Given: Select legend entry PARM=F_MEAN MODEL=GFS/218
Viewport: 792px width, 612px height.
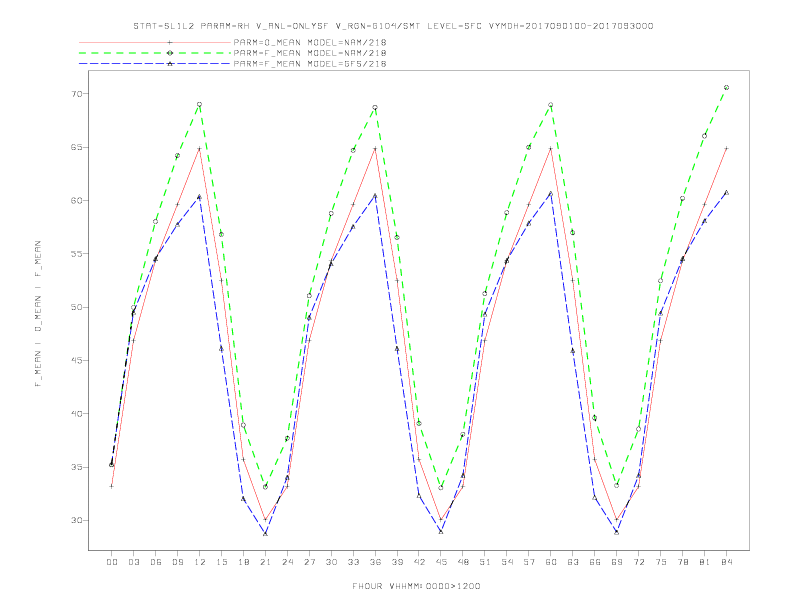Looking at the screenshot, I should [310, 64].
